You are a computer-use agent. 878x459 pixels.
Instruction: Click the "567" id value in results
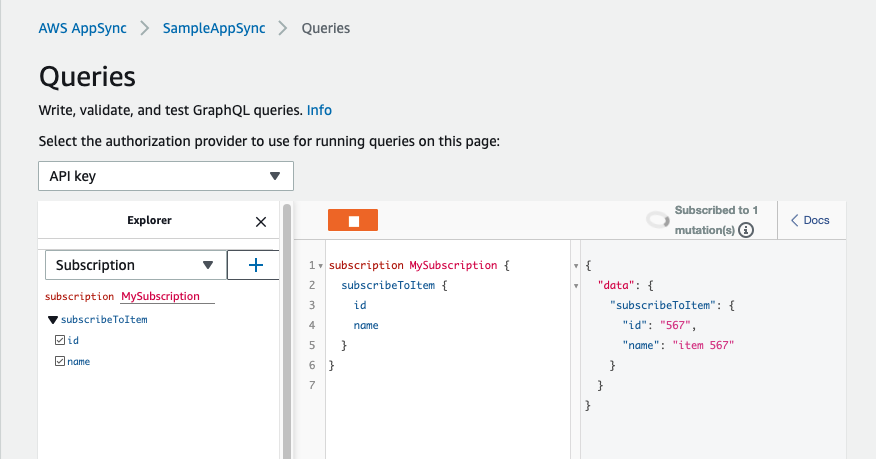click(675, 325)
